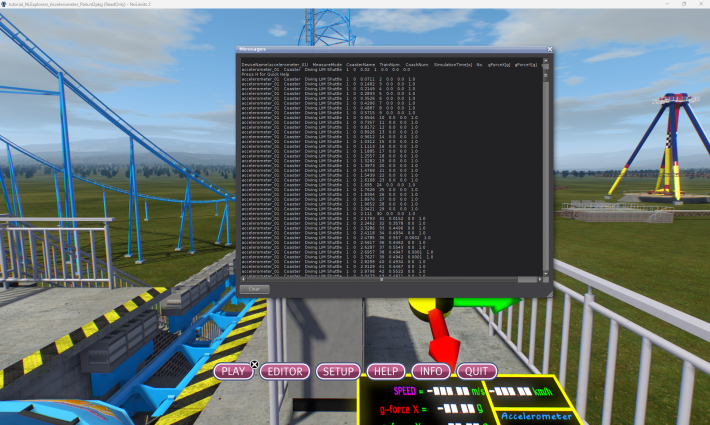Click the NoLimits 2 title bar icon

click(4, 4)
